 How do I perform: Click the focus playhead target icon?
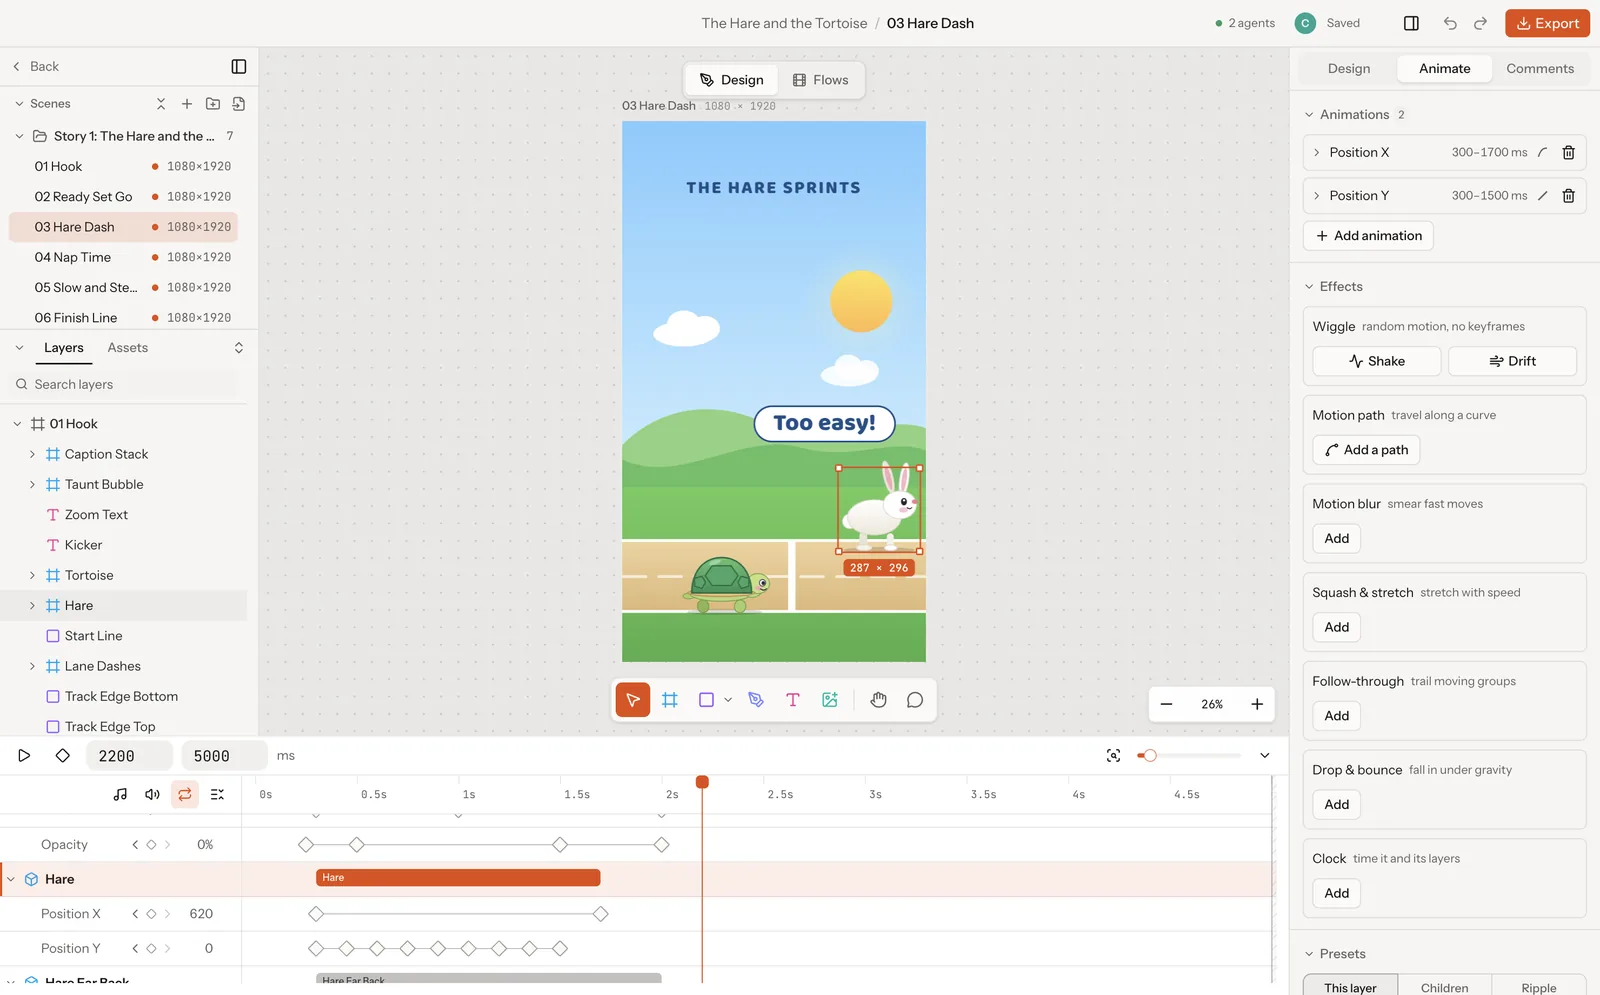[1113, 756]
